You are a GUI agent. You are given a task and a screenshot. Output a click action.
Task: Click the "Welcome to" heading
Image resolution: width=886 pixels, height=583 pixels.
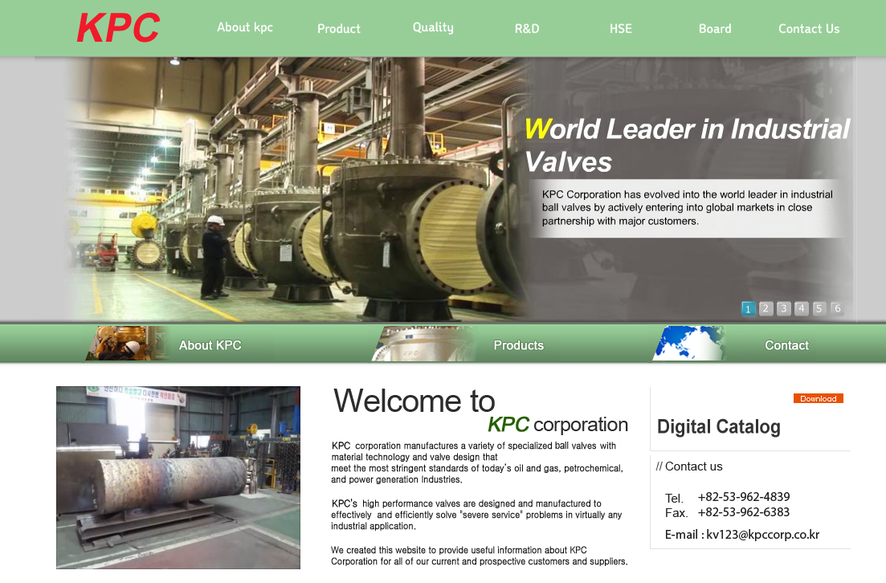[414, 401]
